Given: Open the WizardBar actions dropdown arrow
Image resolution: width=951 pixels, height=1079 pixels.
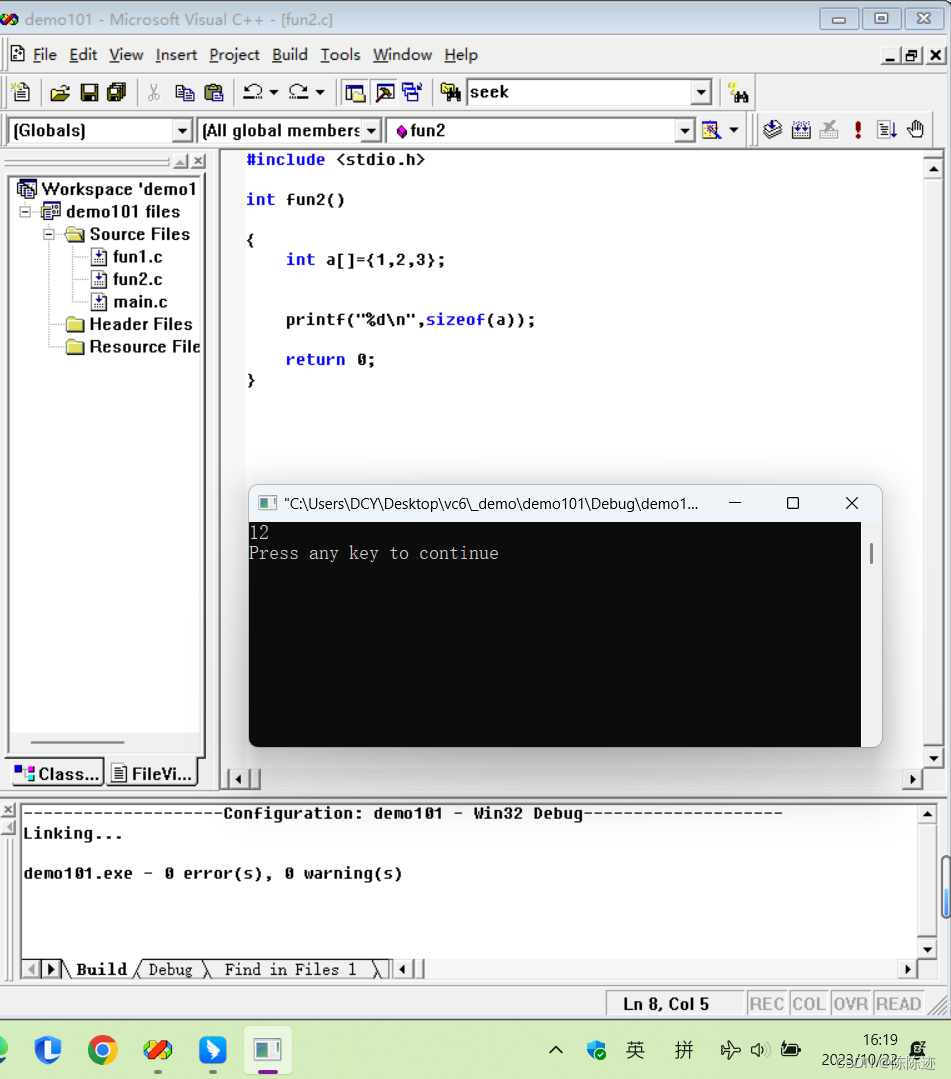Looking at the screenshot, I should click(x=734, y=129).
